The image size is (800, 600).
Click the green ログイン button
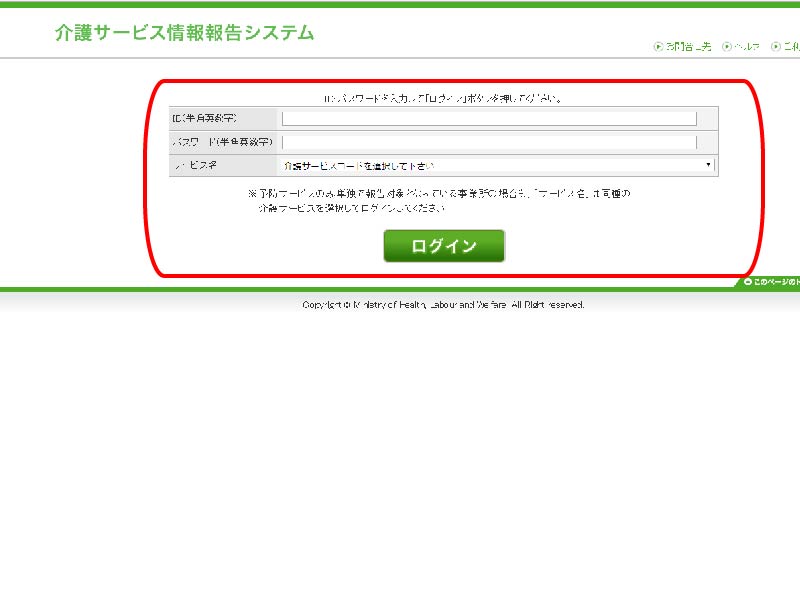(x=444, y=246)
